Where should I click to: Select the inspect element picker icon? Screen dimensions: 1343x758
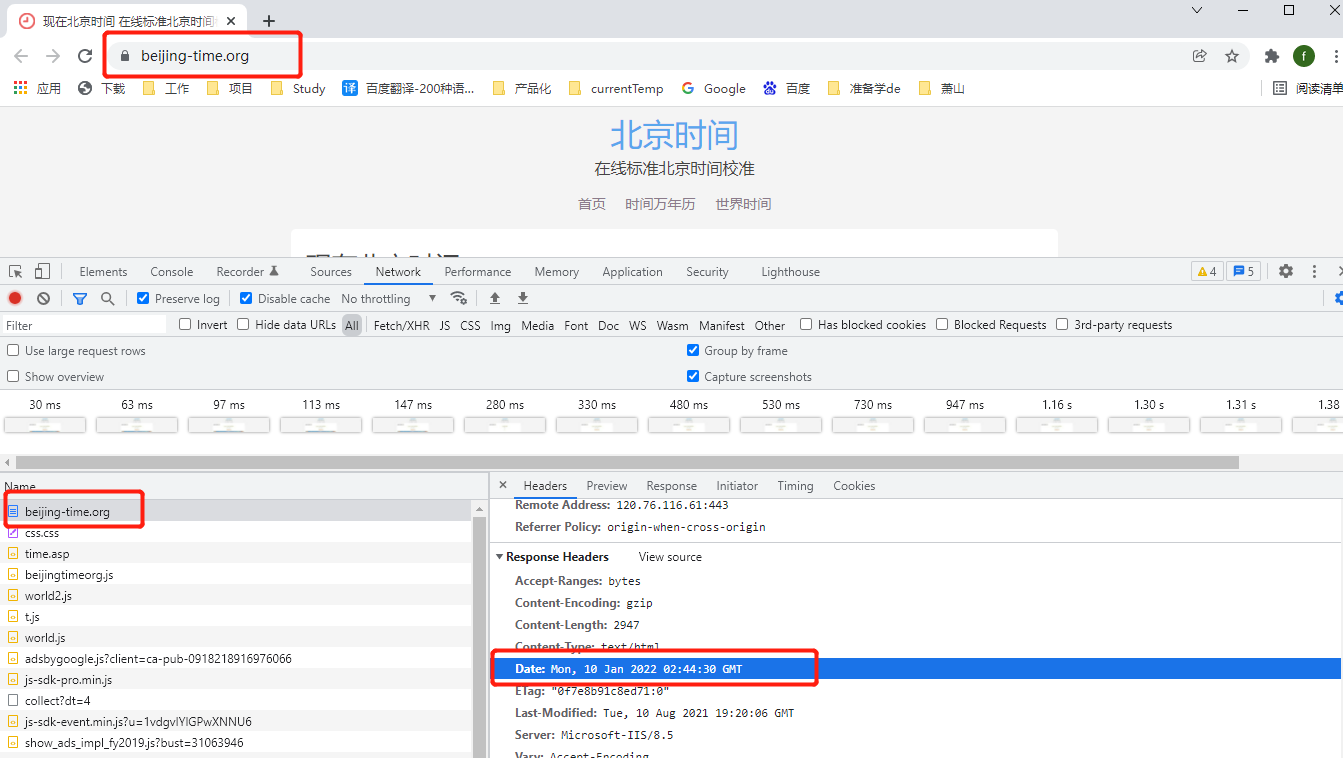pos(16,271)
